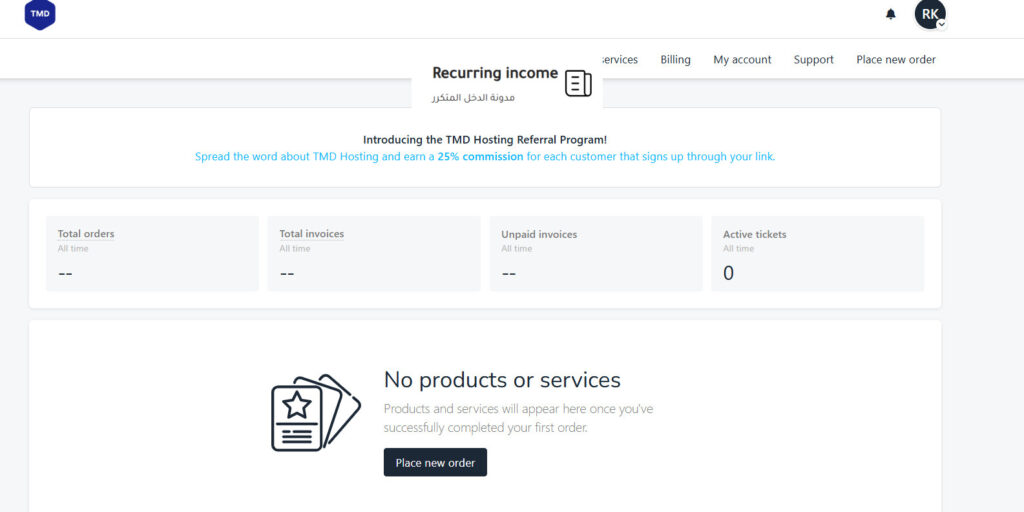Viewport: 1024px width, 512px height.
Task: Open the notifications bell
Action: click(x=891, y=14)
